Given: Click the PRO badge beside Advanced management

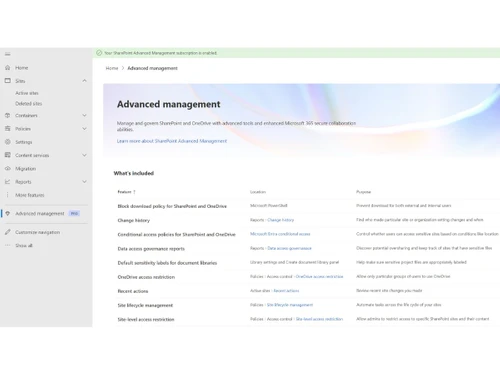Looking at the screenshot, I should click(x=74, y=213).
